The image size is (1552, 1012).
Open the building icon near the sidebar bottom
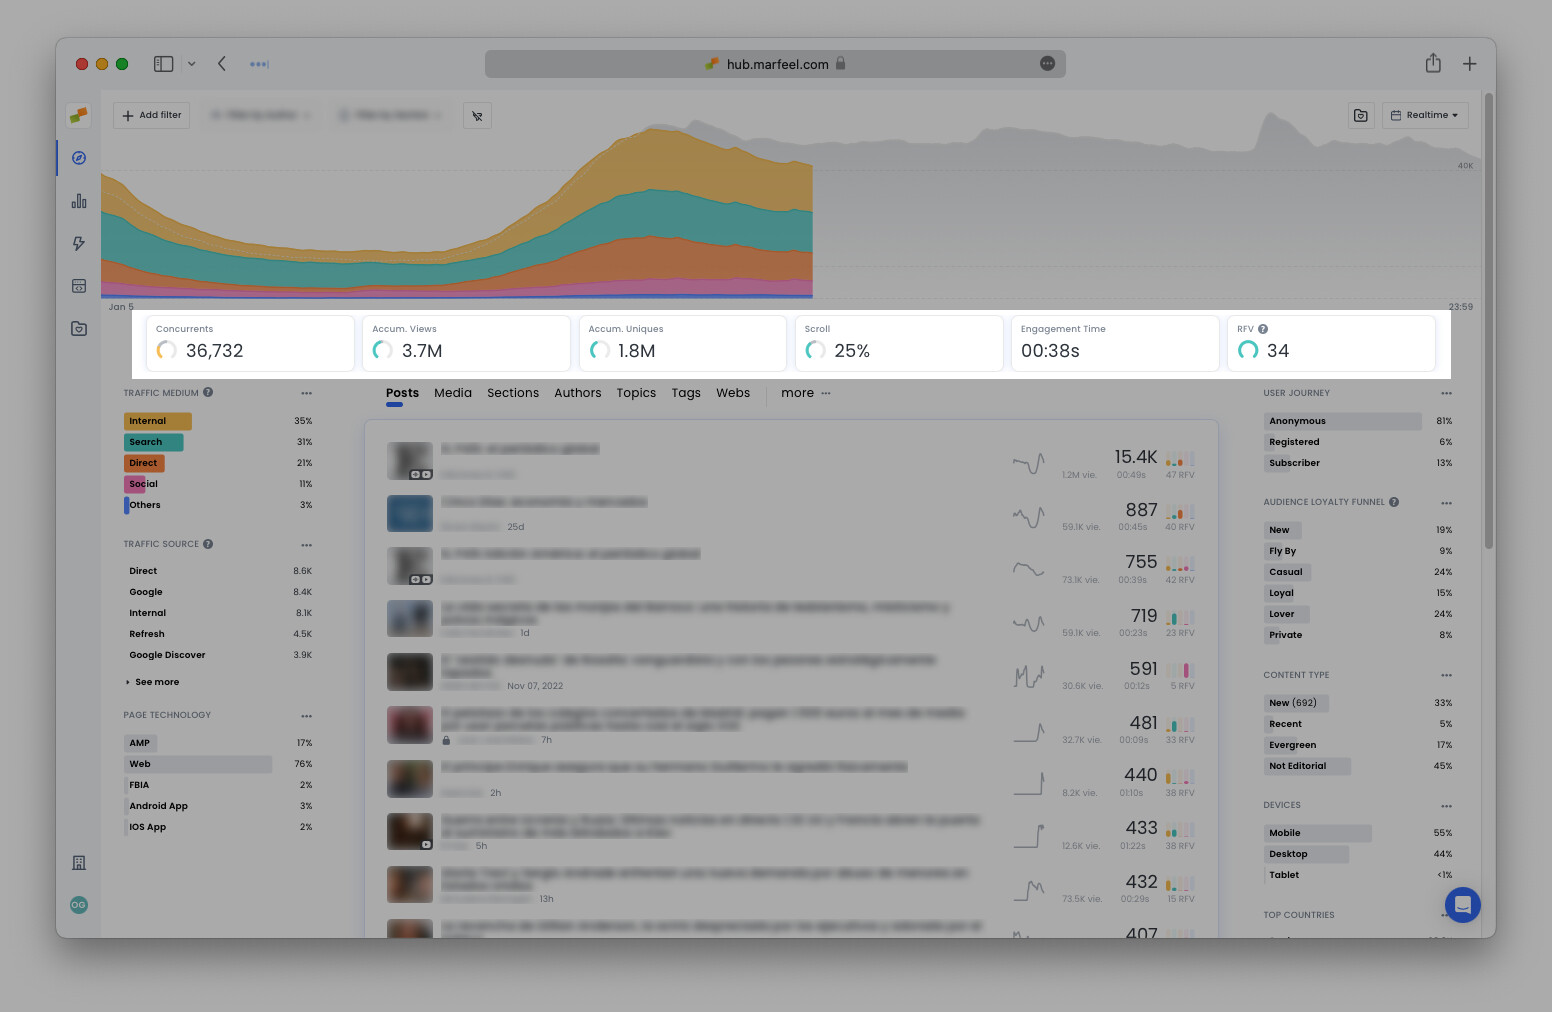point(78,862)
